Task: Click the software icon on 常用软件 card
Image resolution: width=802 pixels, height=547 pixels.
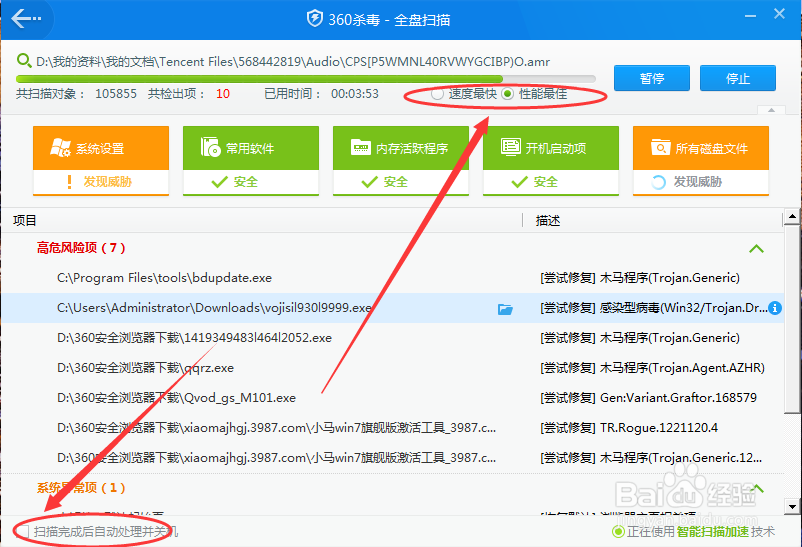Action: coord(210,147)
